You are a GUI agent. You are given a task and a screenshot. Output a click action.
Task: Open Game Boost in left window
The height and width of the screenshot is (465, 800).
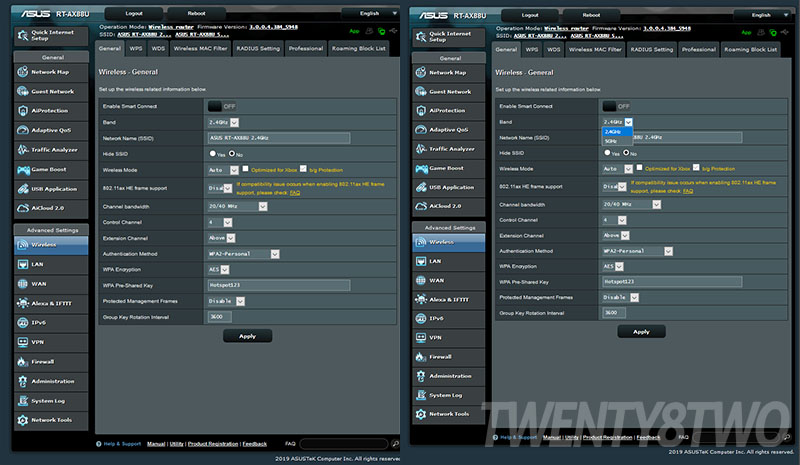point(51,169)
